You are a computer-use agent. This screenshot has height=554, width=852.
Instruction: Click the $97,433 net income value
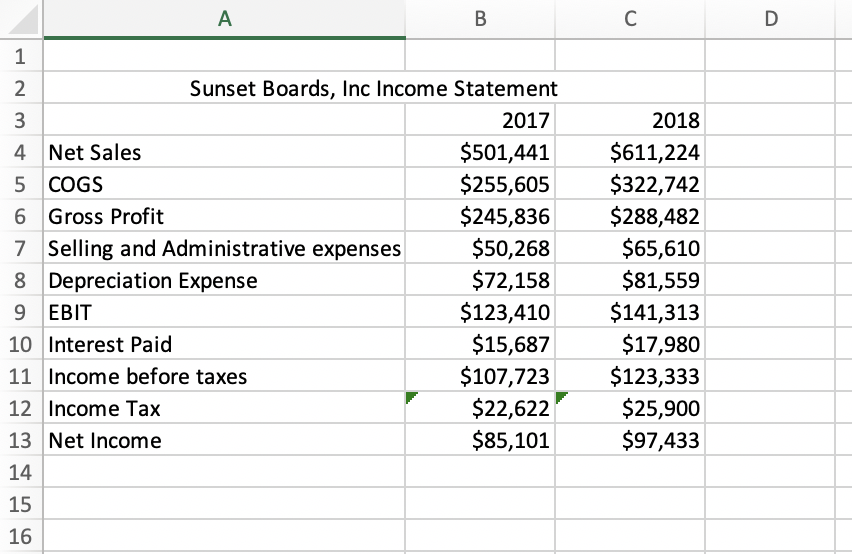[x=630, y=440]
